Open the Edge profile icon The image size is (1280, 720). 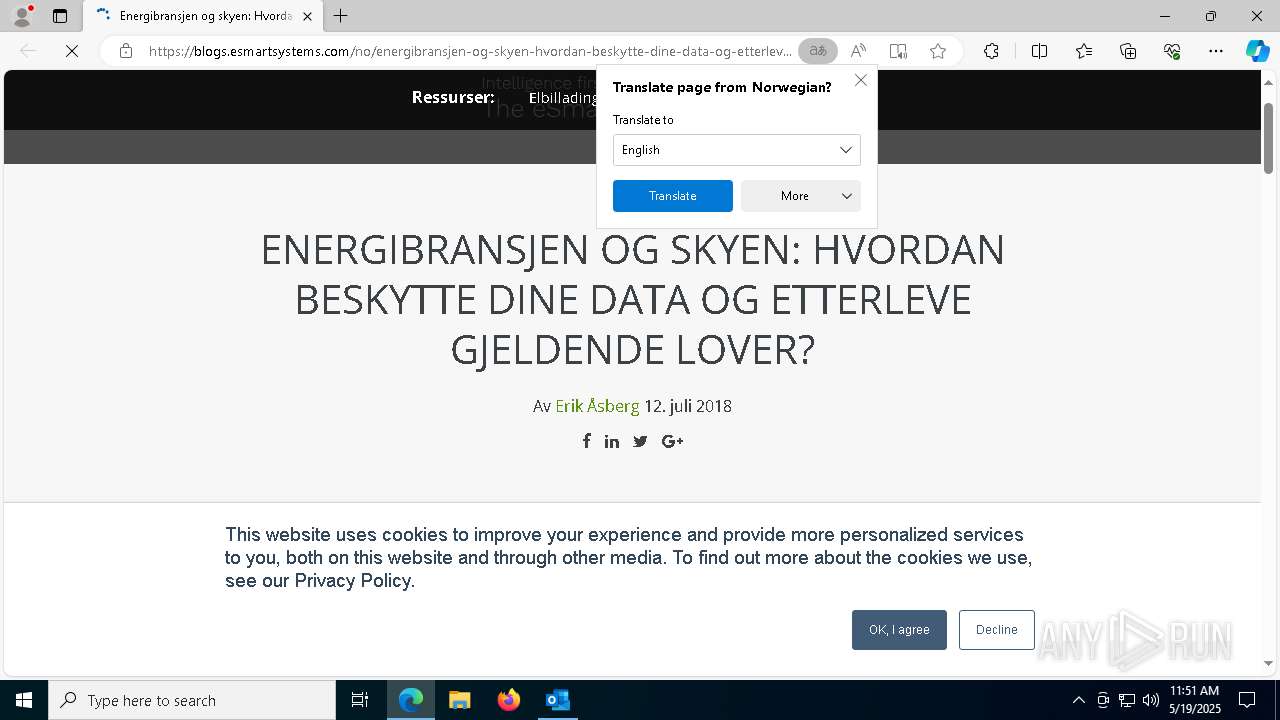(21, 16)
